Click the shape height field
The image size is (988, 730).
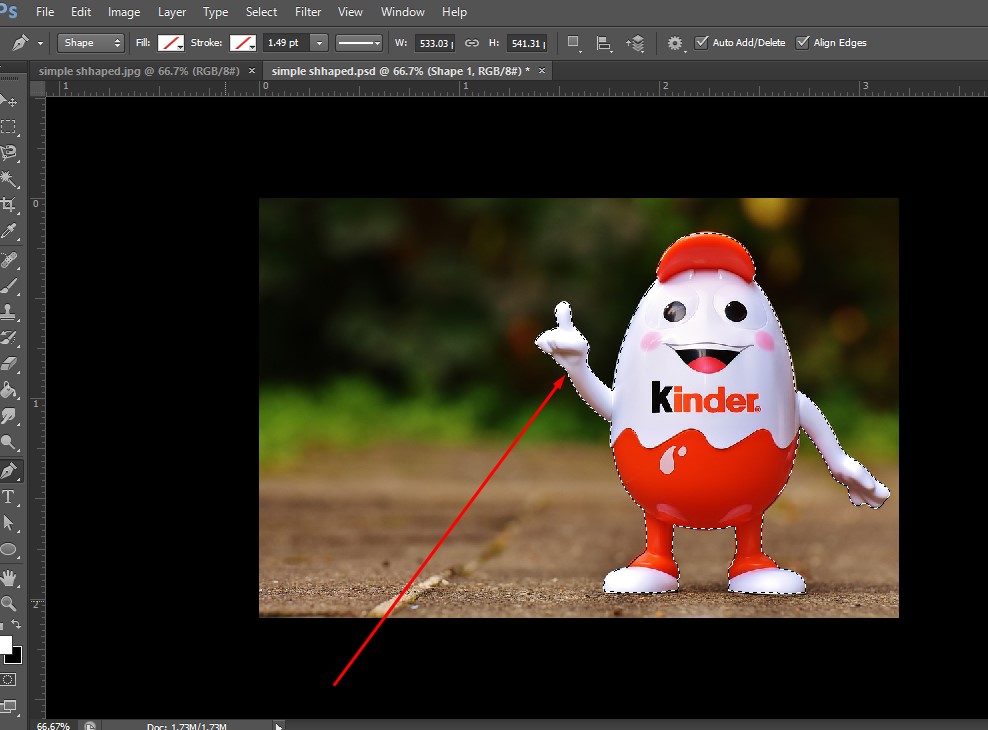tap(527, 43)
